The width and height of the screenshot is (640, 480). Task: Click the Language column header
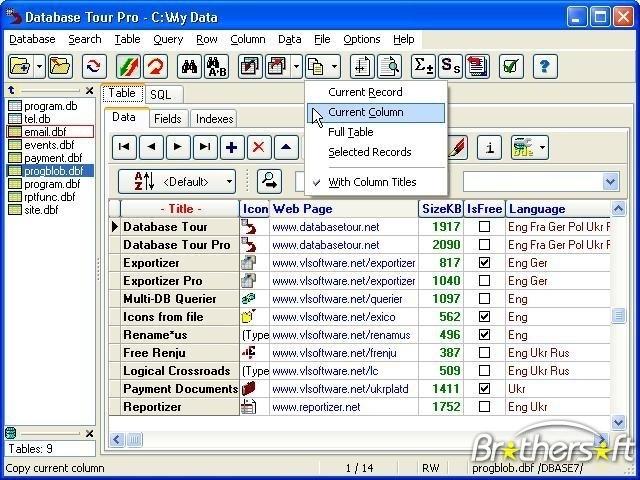558,209
